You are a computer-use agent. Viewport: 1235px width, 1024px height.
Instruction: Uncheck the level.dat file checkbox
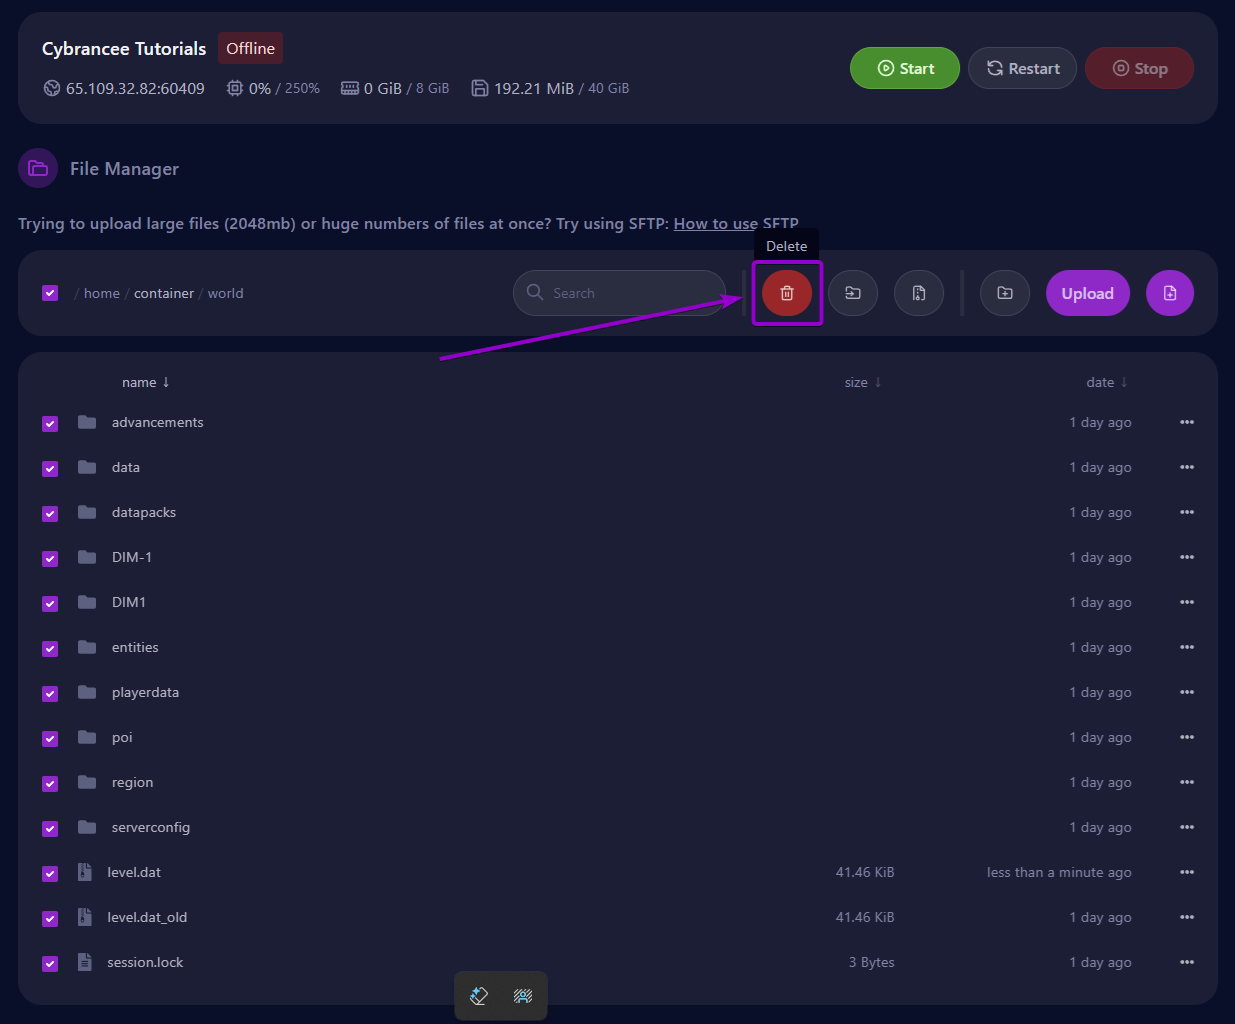[50, 873]
